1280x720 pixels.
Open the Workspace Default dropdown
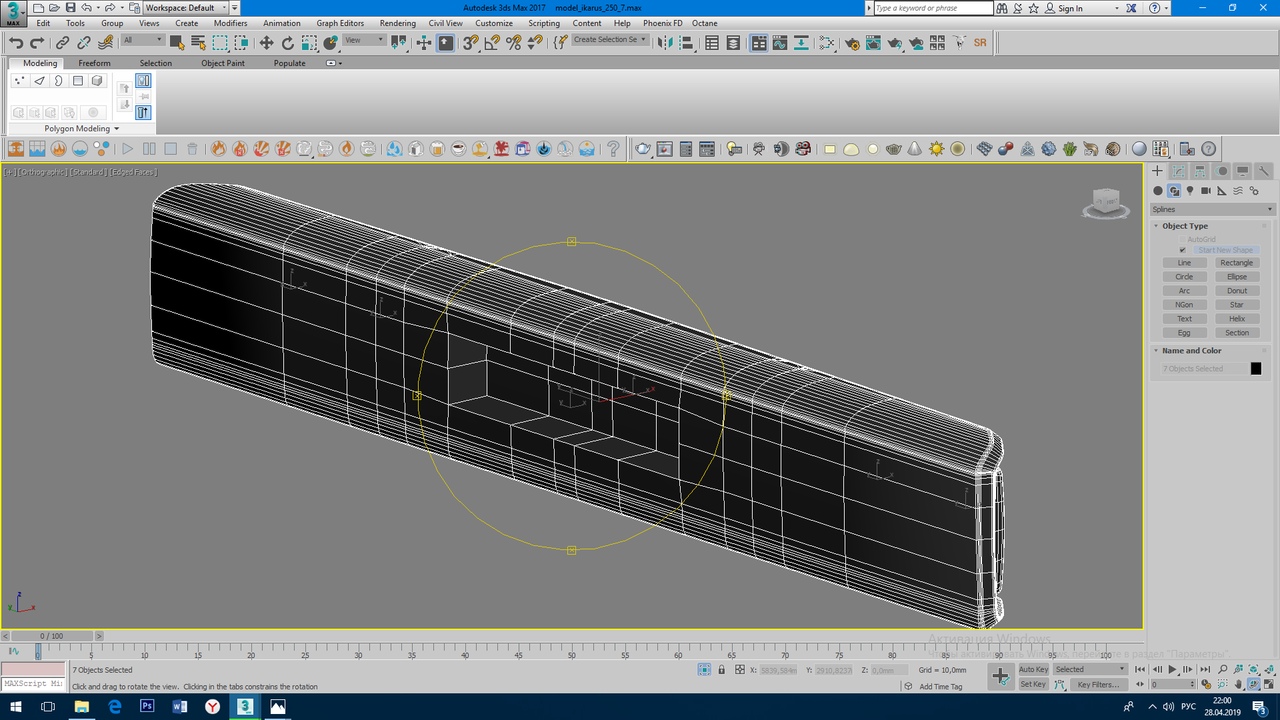185,8
